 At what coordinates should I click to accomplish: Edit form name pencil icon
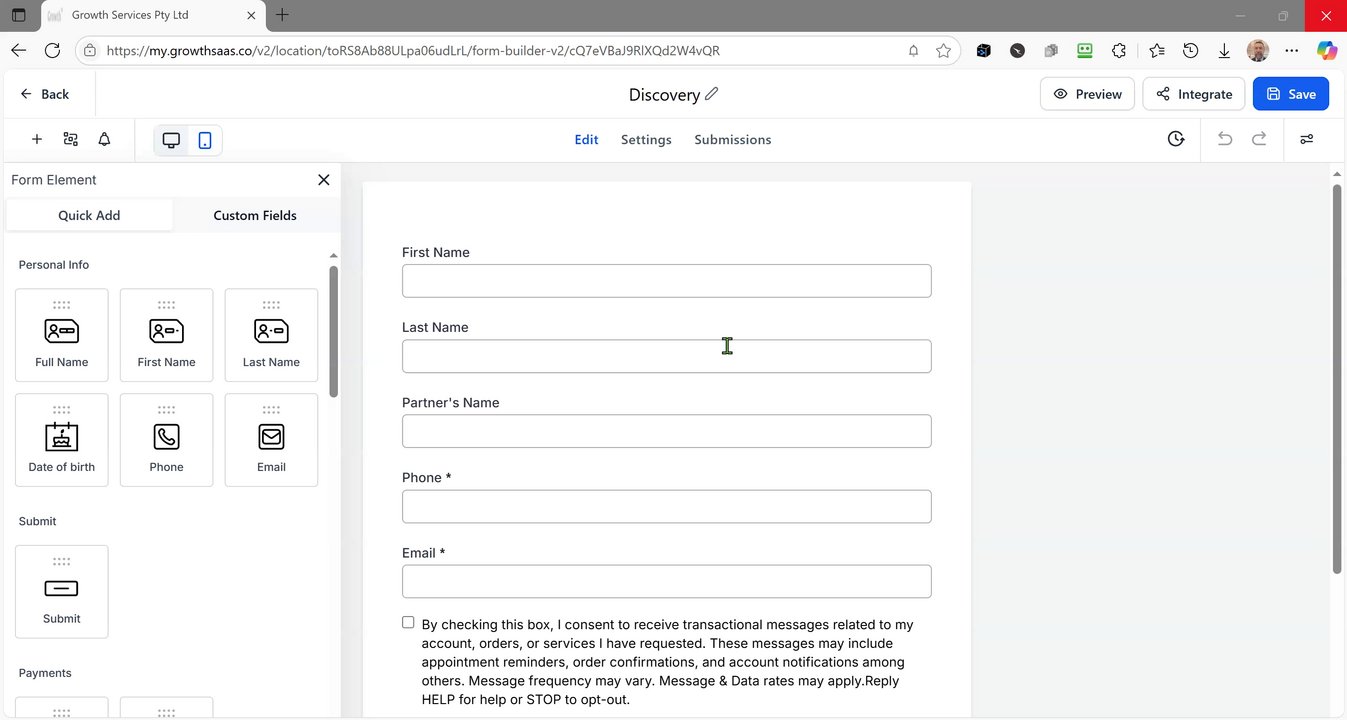pyautogui.click(x=712, y=94)
